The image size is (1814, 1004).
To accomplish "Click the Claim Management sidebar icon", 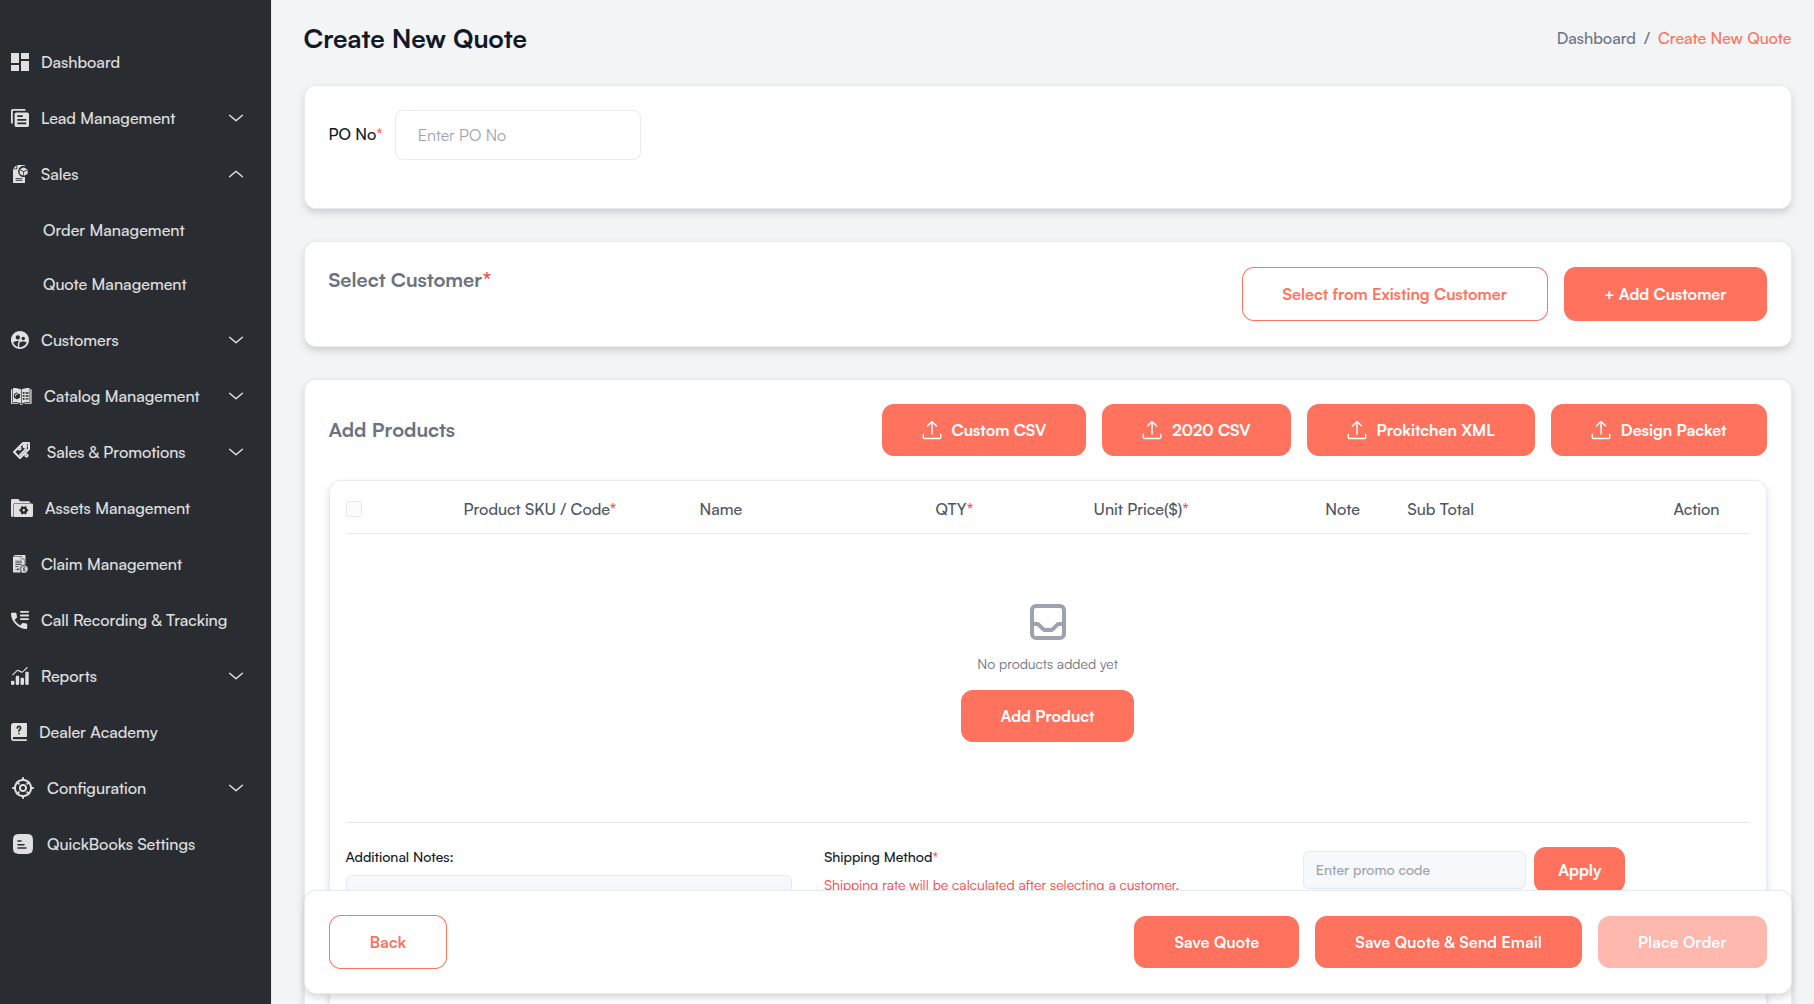I will pos(20,564).
